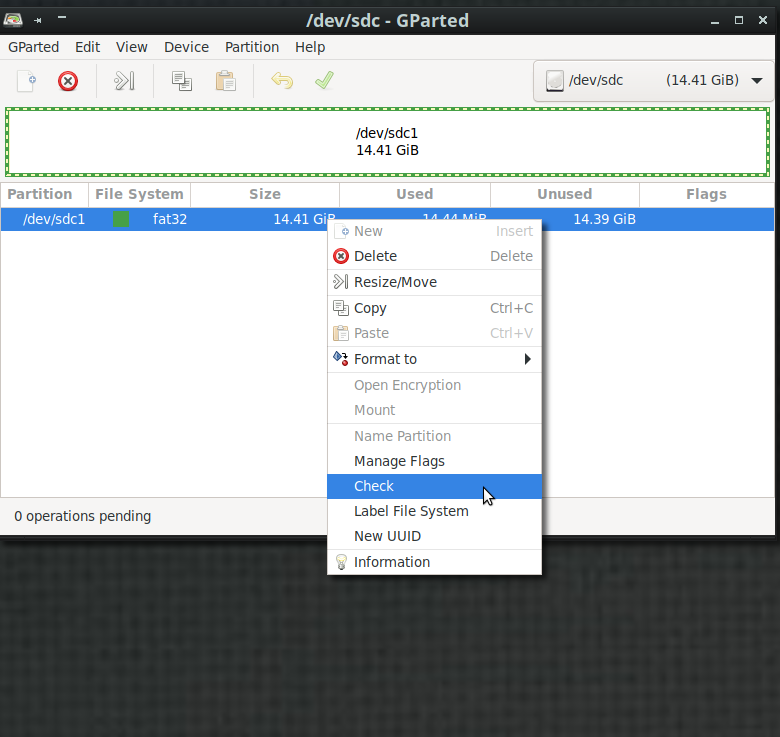Click the File System column header
Screen dimensions: 780x737
(x=139, y=194)
